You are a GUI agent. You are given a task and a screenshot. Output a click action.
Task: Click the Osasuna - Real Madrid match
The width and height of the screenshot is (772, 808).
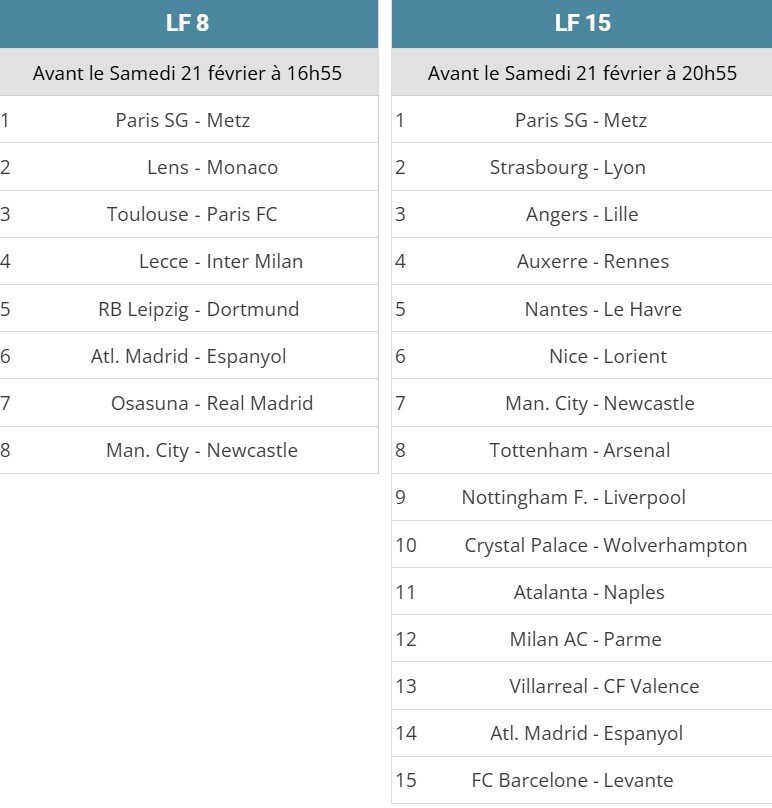tap(212, 403)
